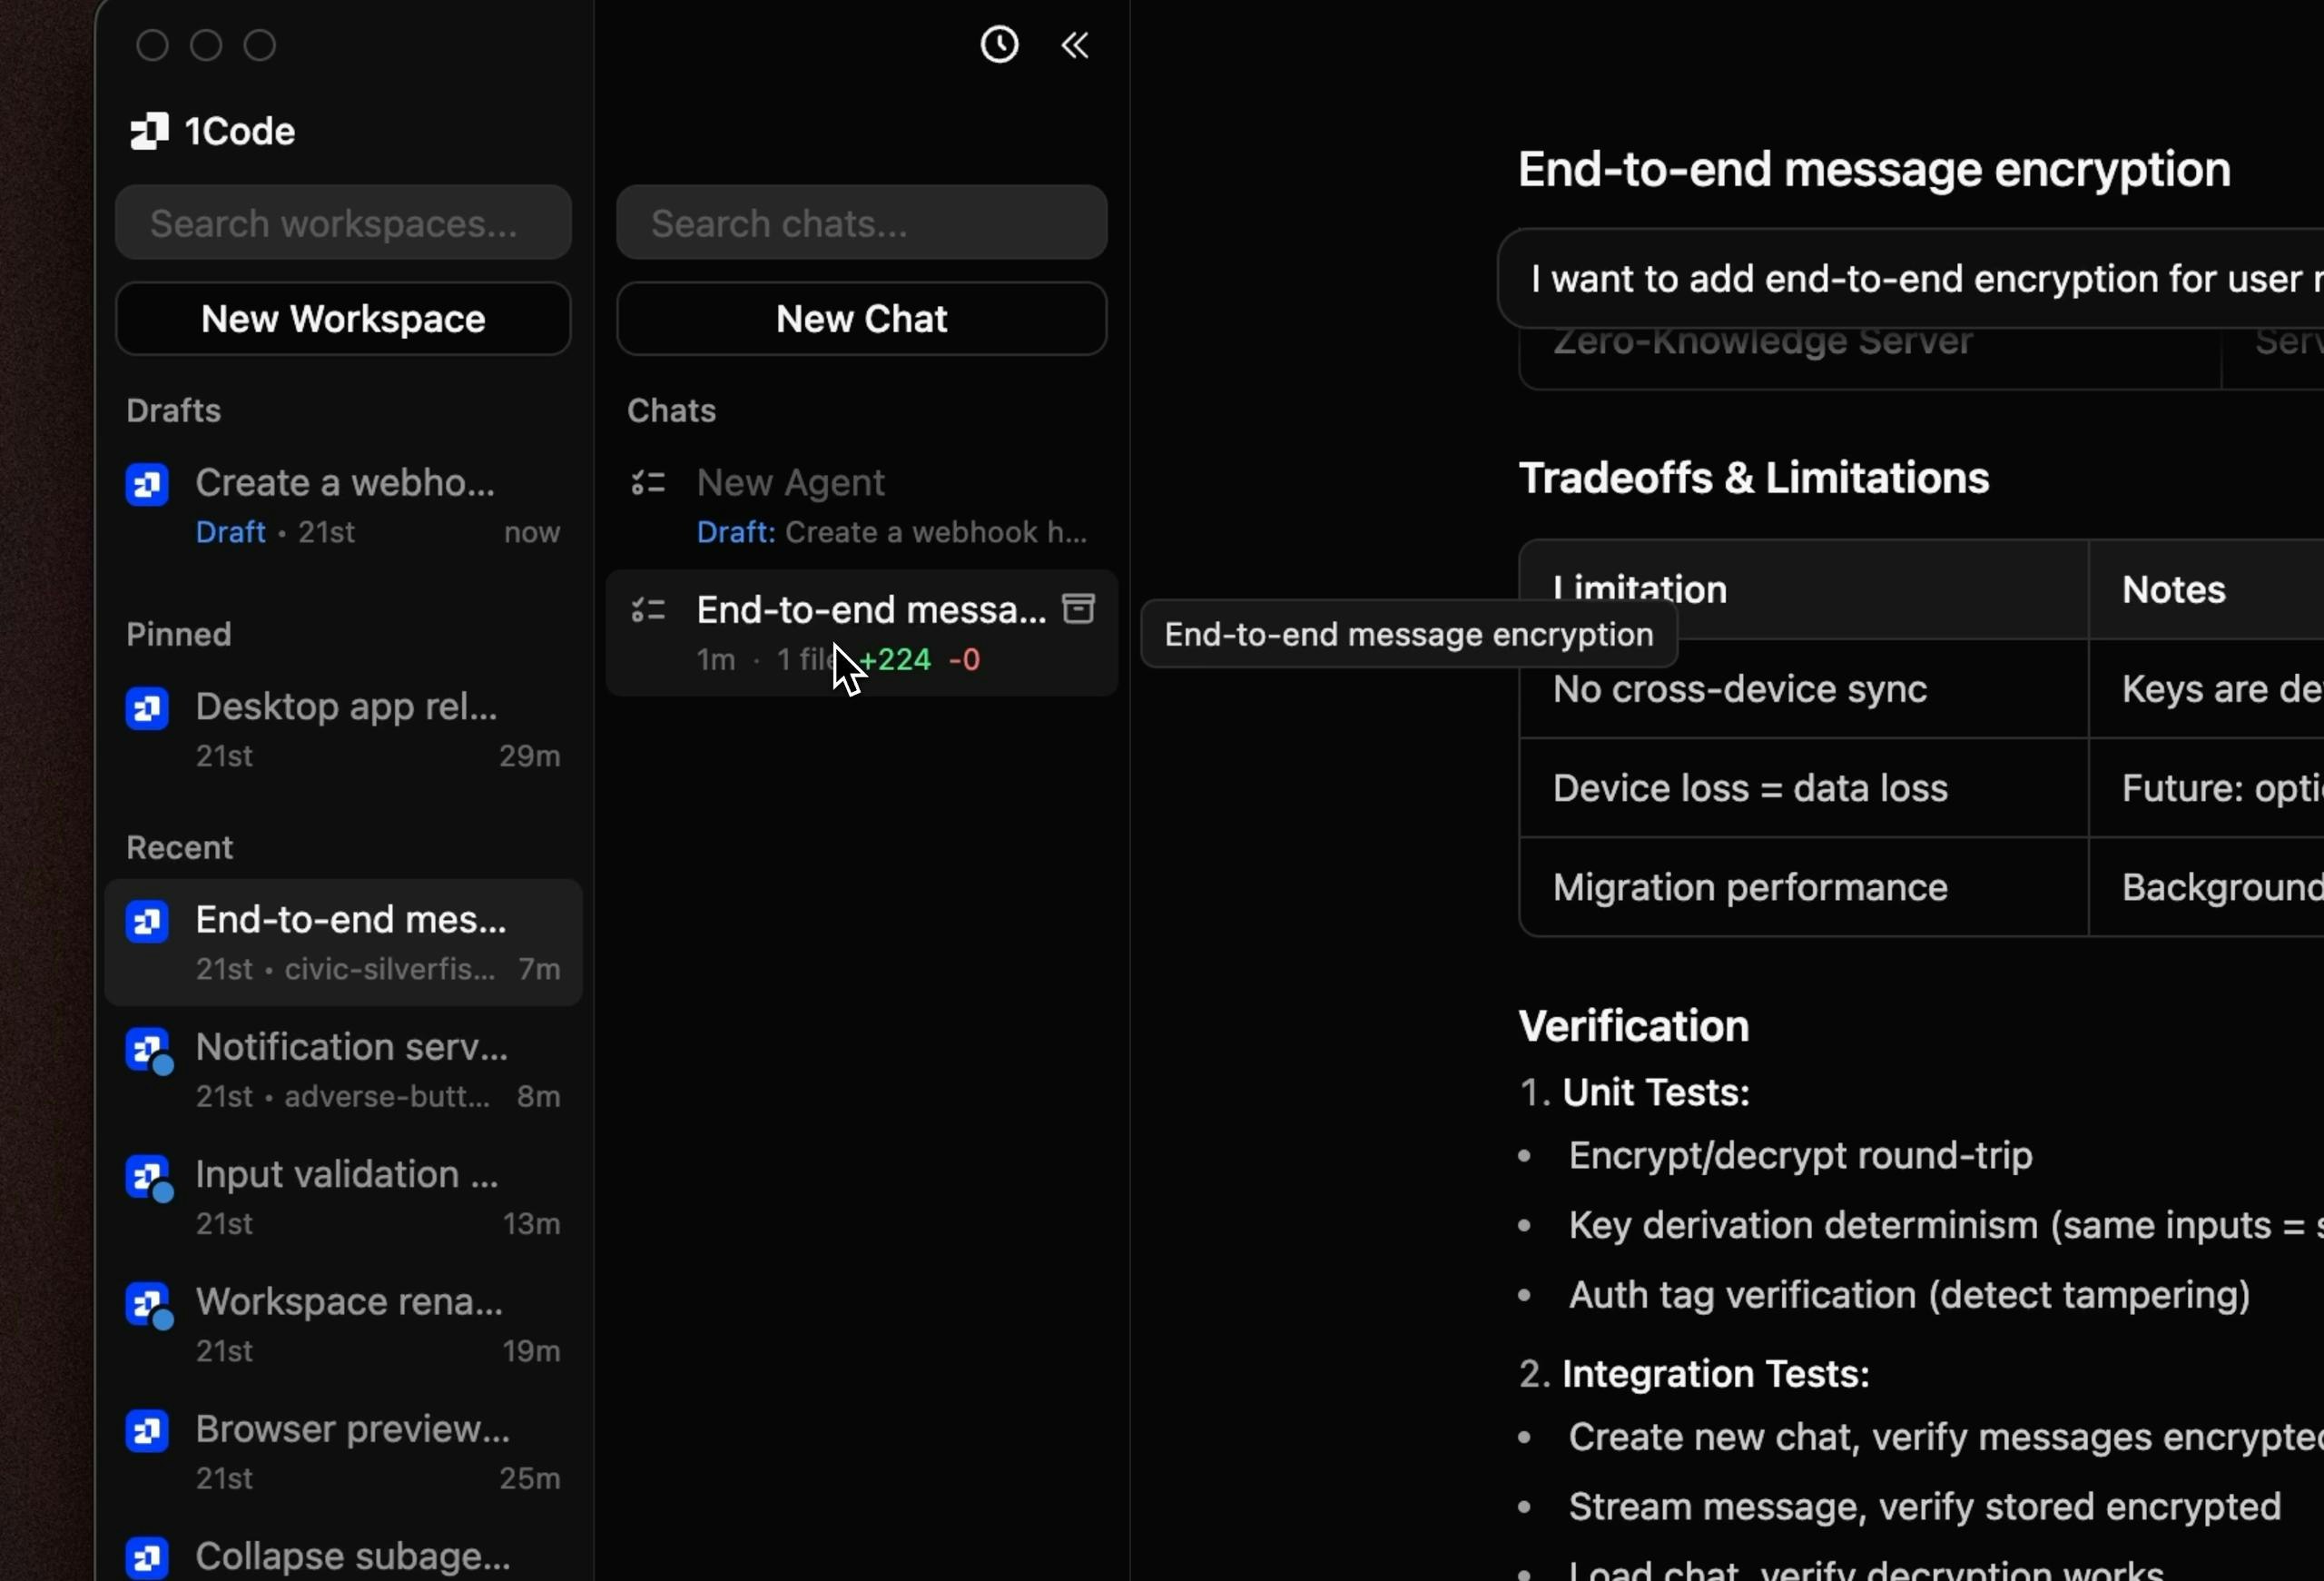Click the Search workspaces field

(x=343, y=222)
